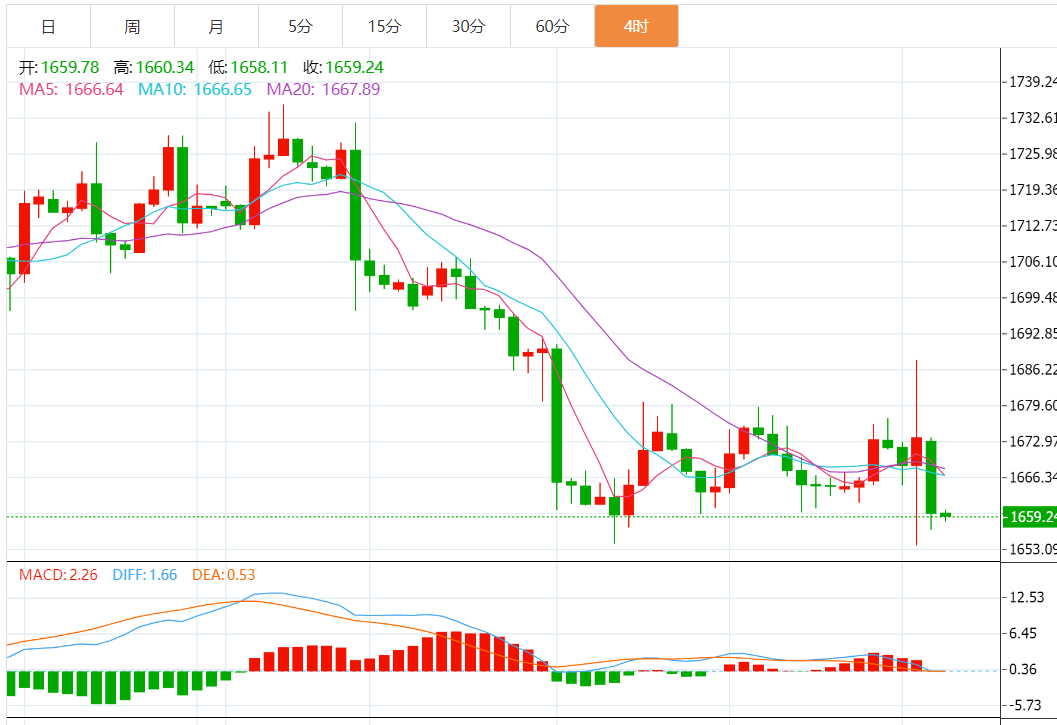This screenshot has height=725, width=1057.
Task: Click the 1719.36 price axis label
Action: (x=1032, y=190)
